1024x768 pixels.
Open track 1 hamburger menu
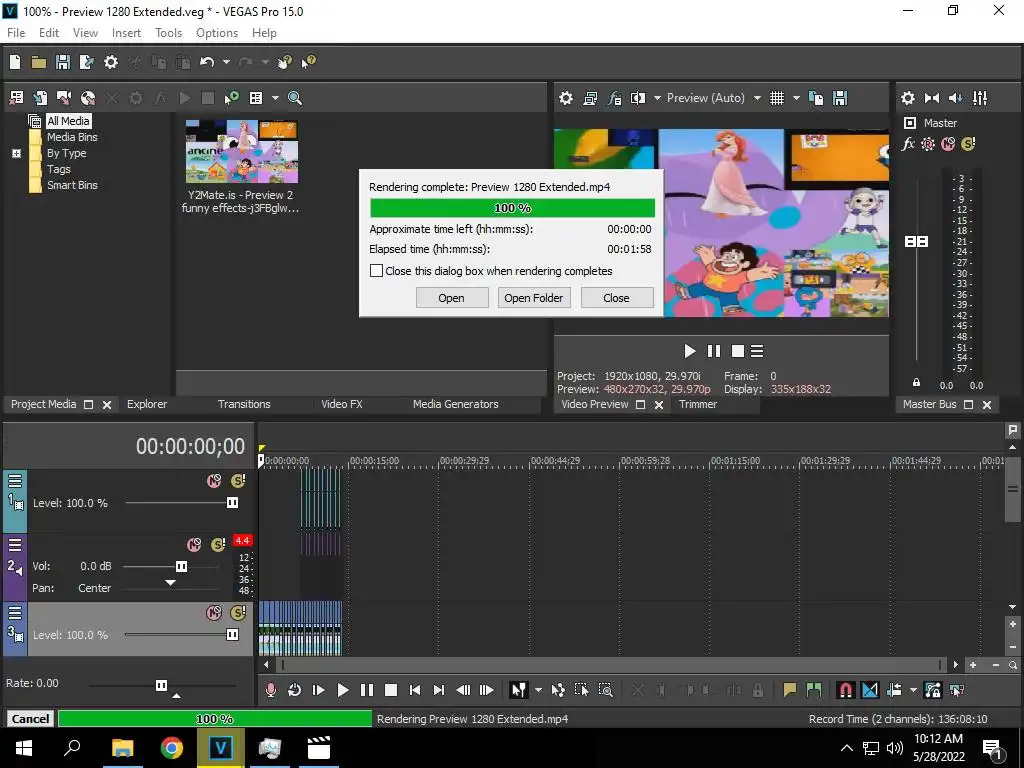coord(15,481)
